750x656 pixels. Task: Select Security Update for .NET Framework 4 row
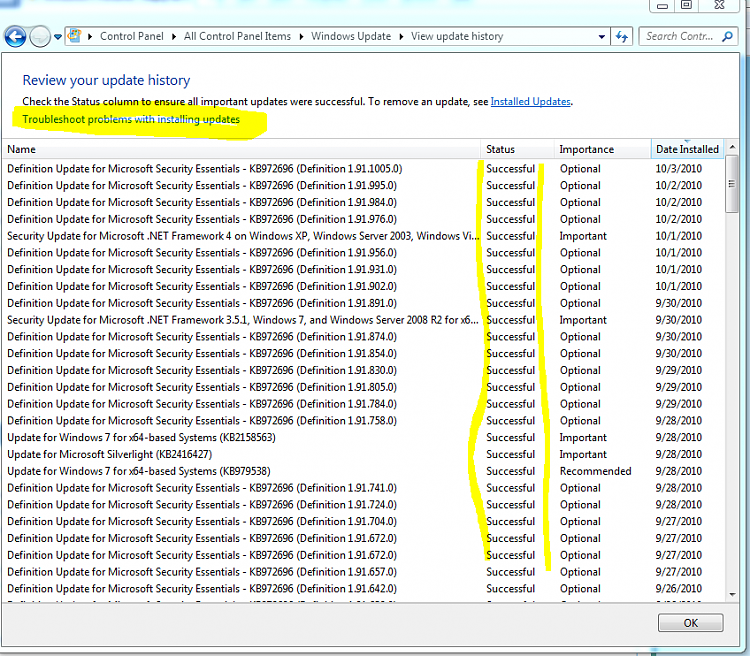coord(363,236)
